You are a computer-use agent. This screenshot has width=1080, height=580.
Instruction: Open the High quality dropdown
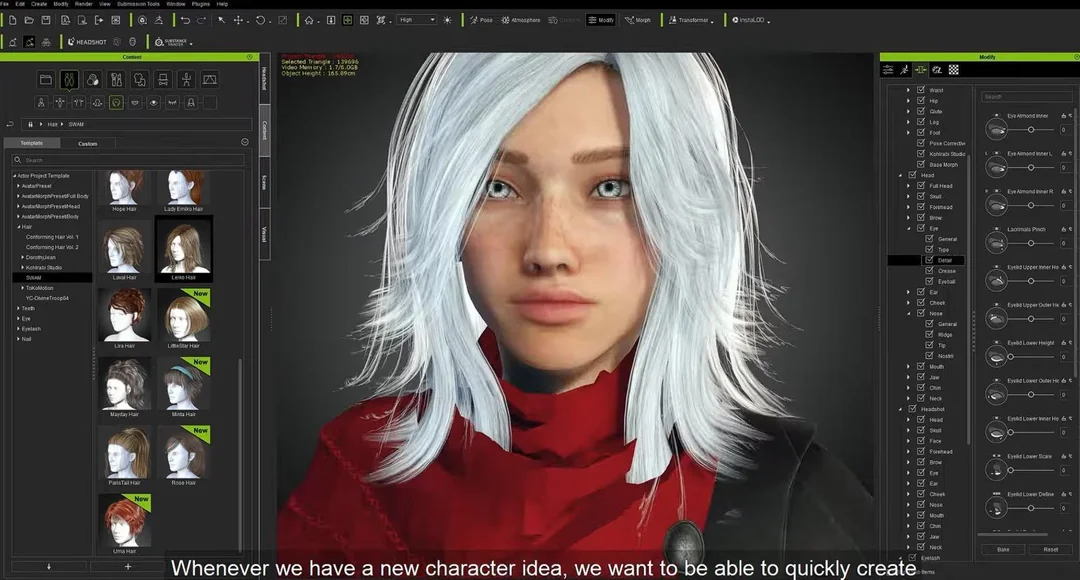tap(417, 20)
